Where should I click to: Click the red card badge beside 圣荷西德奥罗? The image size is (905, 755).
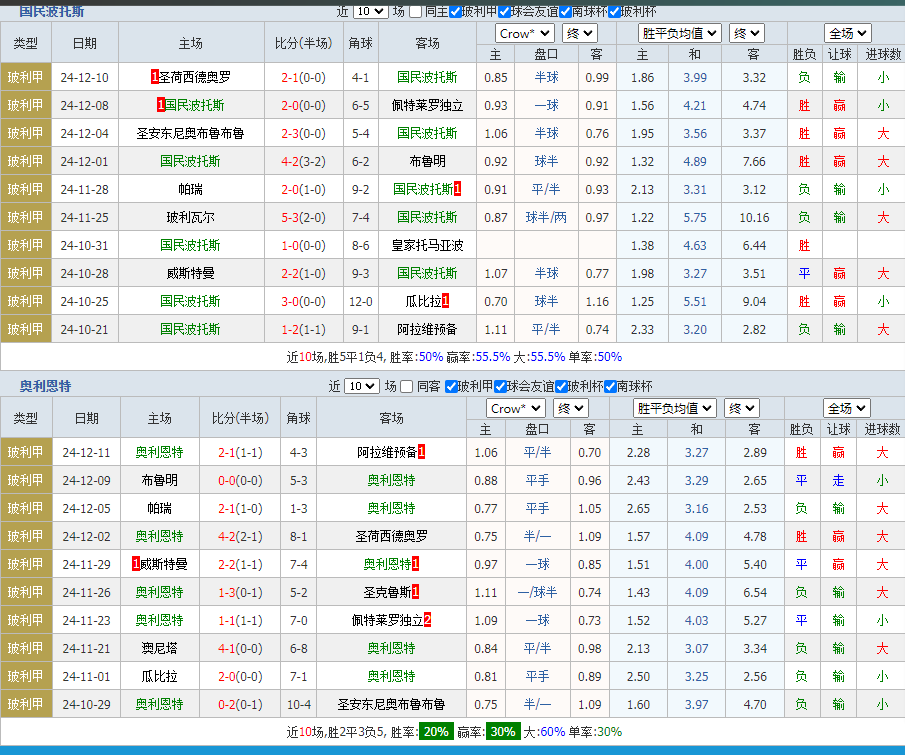(153, 74)
